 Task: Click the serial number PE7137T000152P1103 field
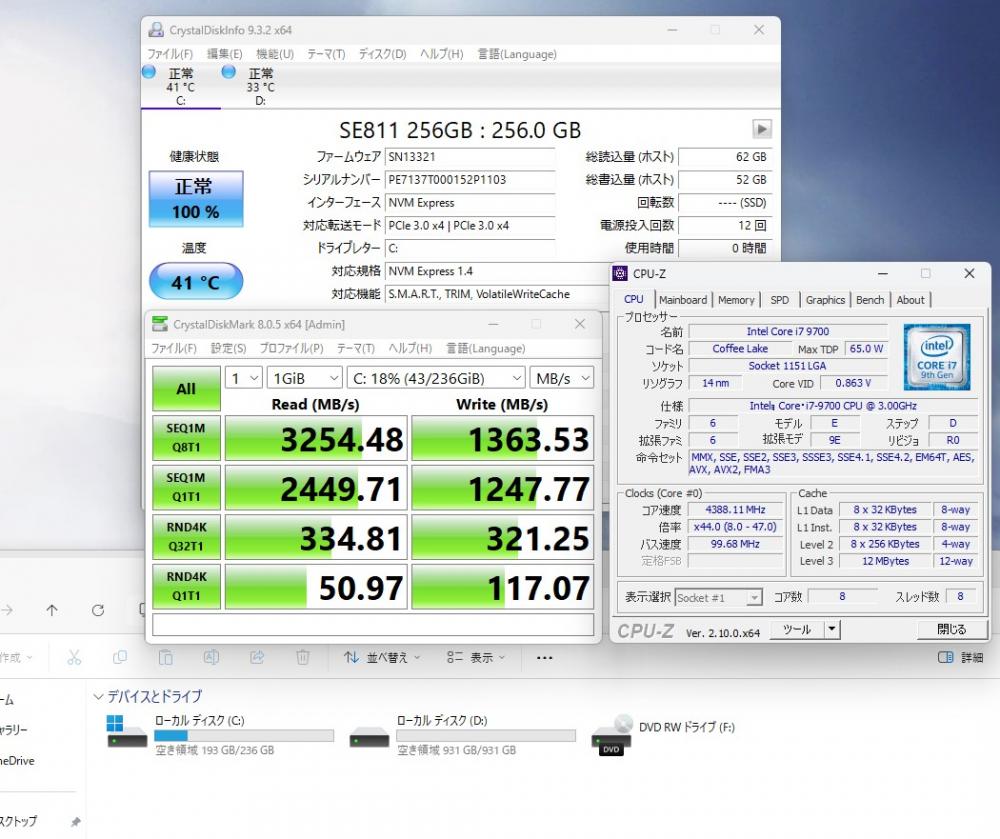(470, 180)
